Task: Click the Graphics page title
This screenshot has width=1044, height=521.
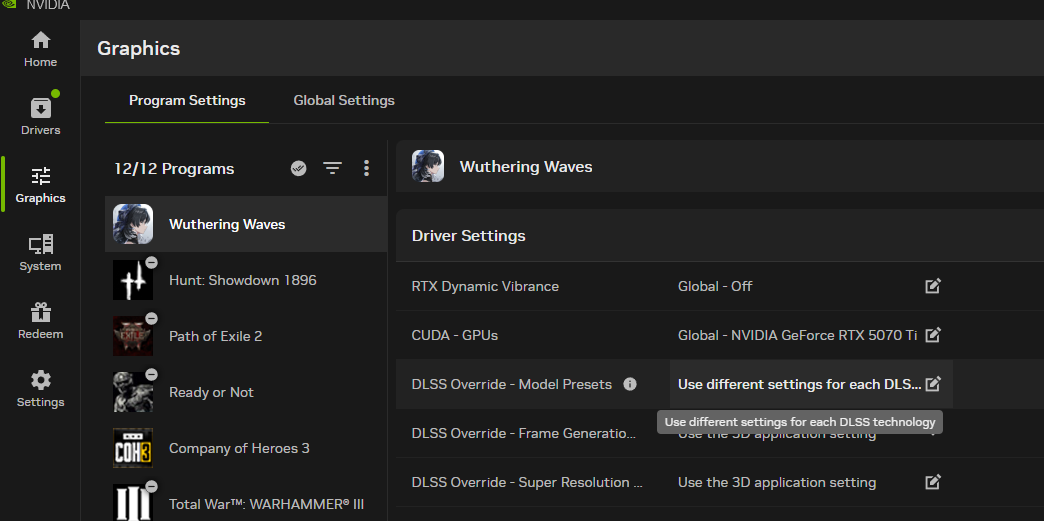Action: (x=138, y=48)
